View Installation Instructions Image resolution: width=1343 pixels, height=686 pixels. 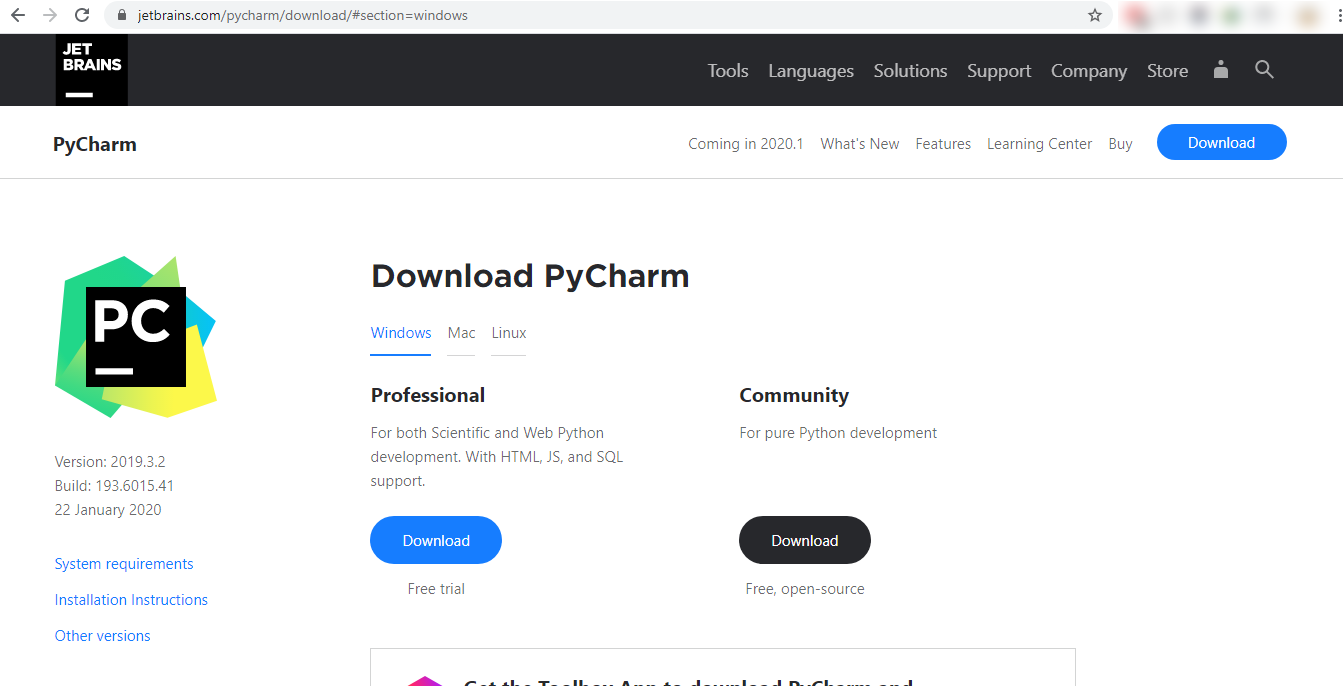point(131,599)
